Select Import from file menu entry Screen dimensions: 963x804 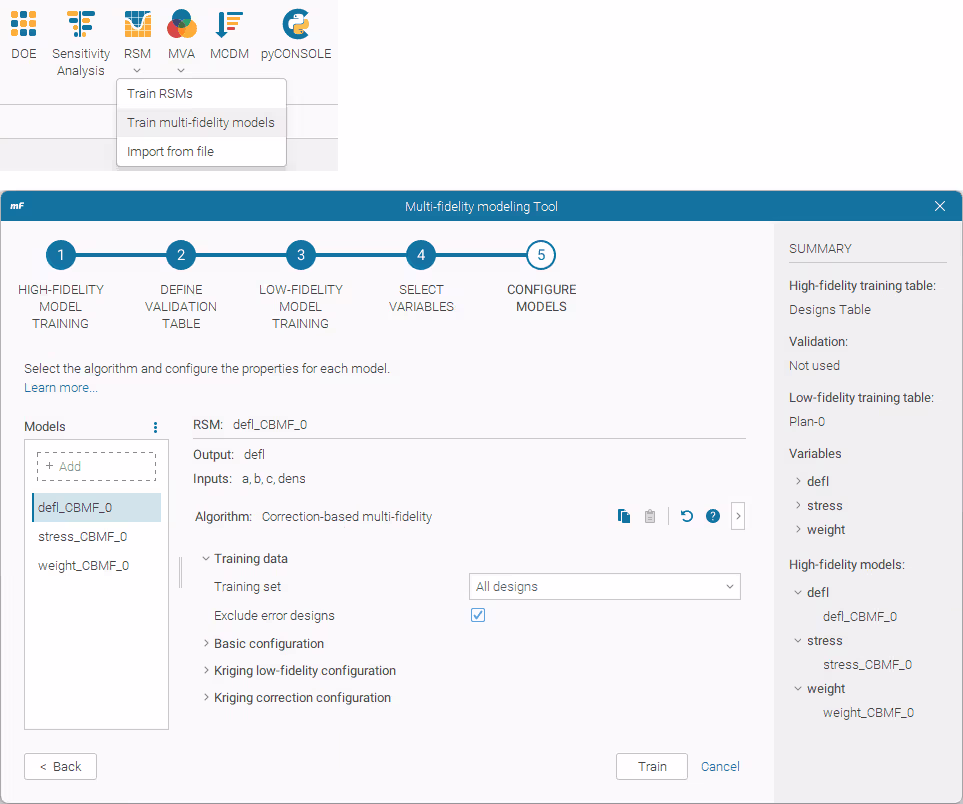pos(170,152)
